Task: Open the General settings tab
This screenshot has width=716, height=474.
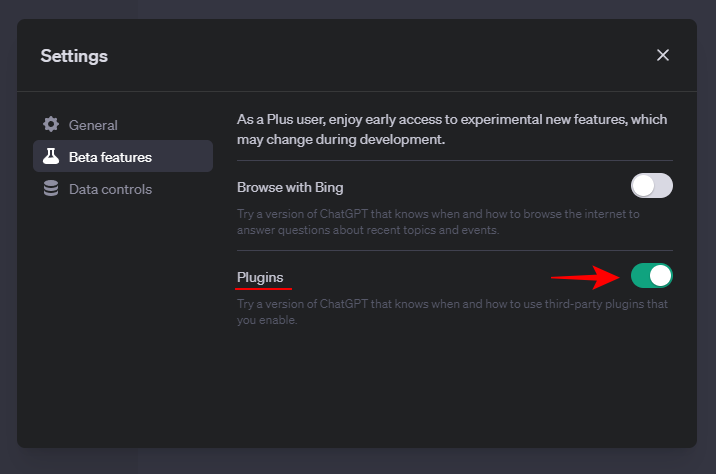Action: coord(93,125)
